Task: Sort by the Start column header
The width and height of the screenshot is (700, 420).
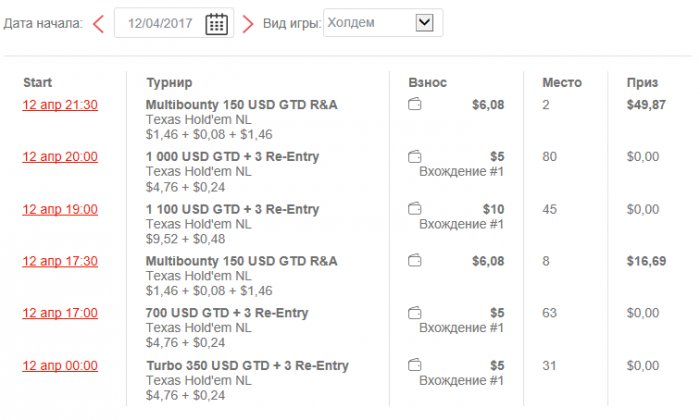Action: [37, 82]
